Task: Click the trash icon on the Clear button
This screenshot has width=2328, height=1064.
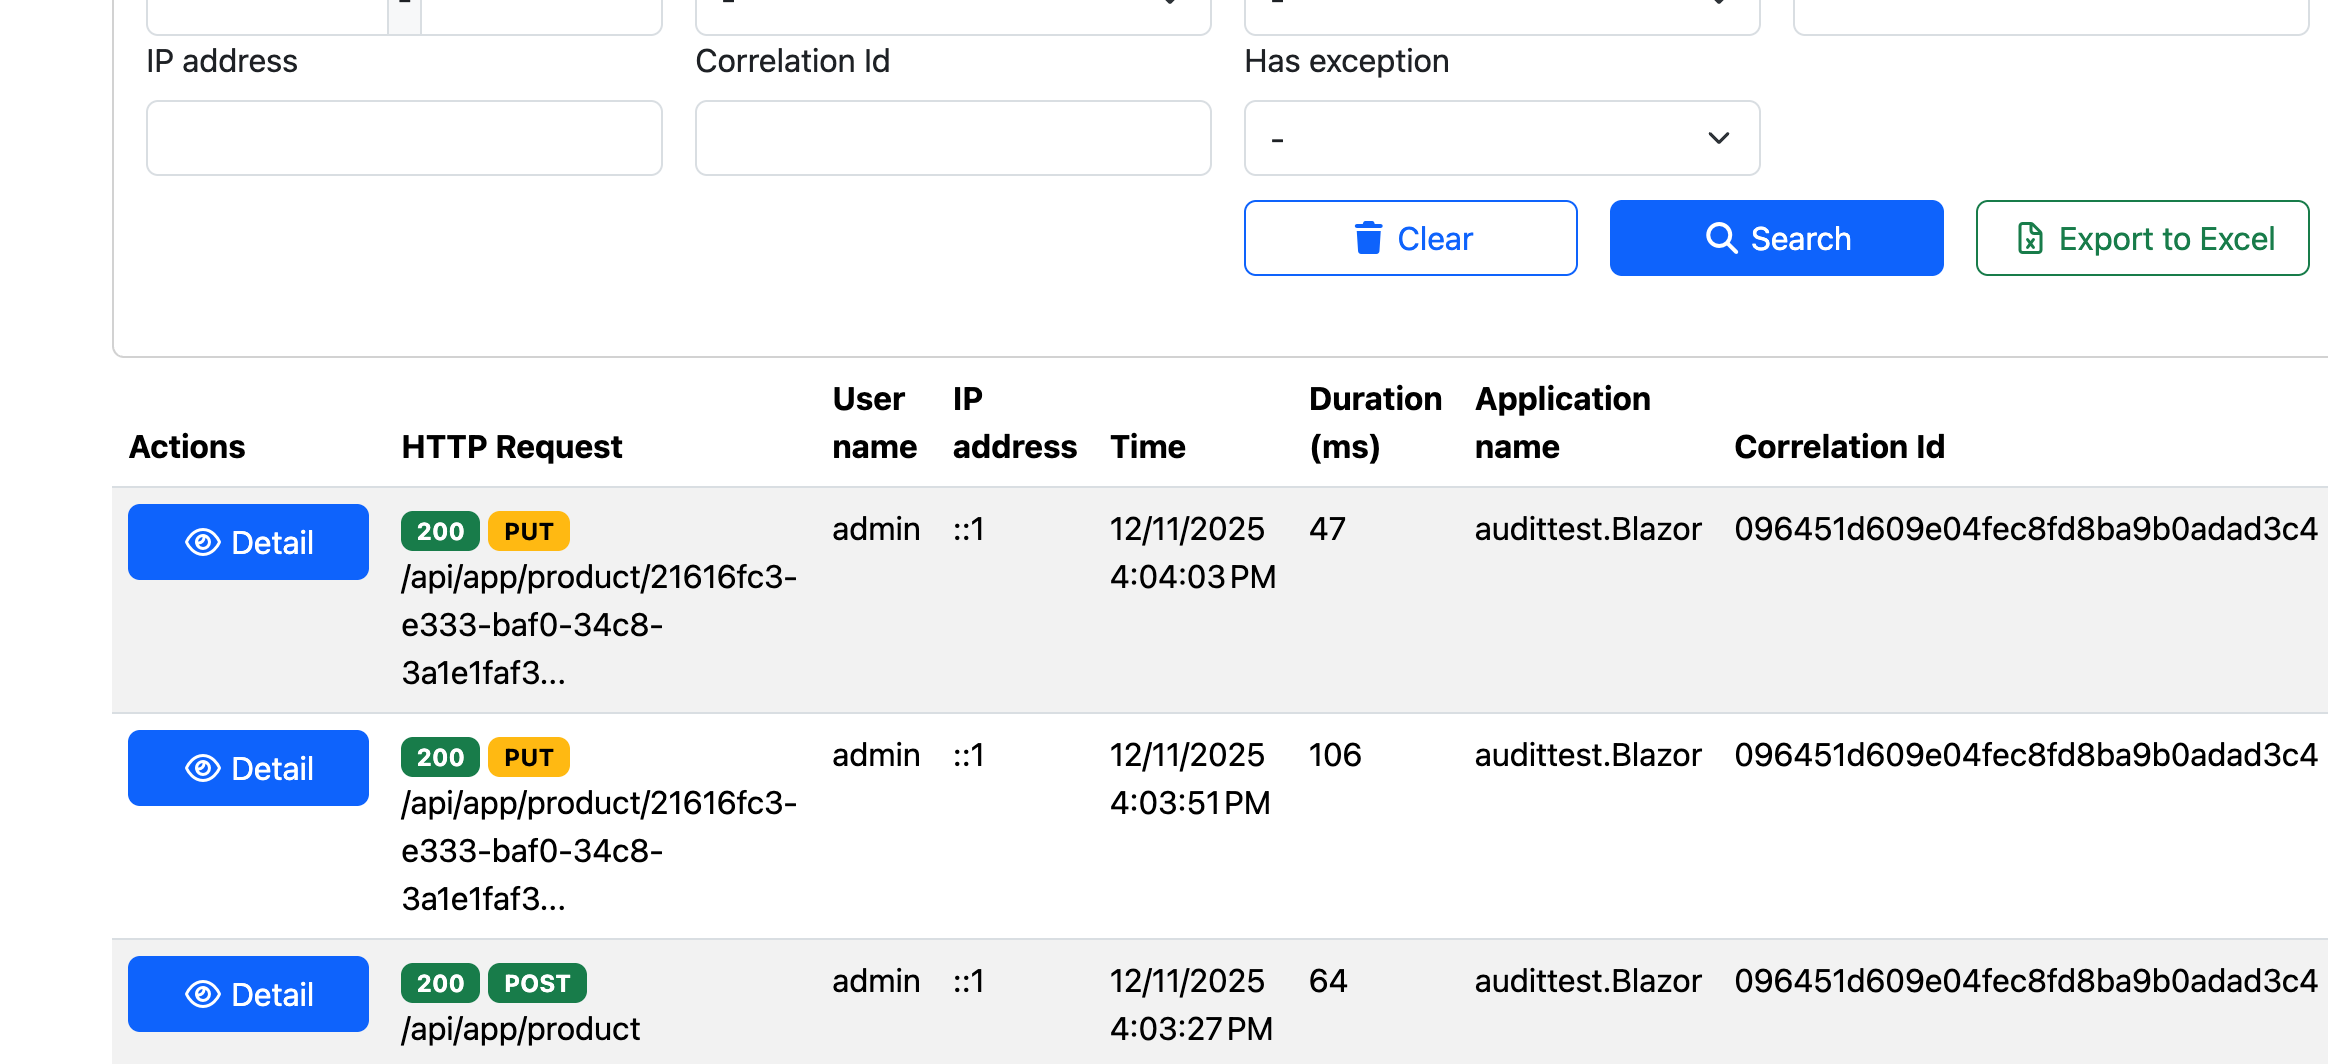Action: pos(1367,239)
